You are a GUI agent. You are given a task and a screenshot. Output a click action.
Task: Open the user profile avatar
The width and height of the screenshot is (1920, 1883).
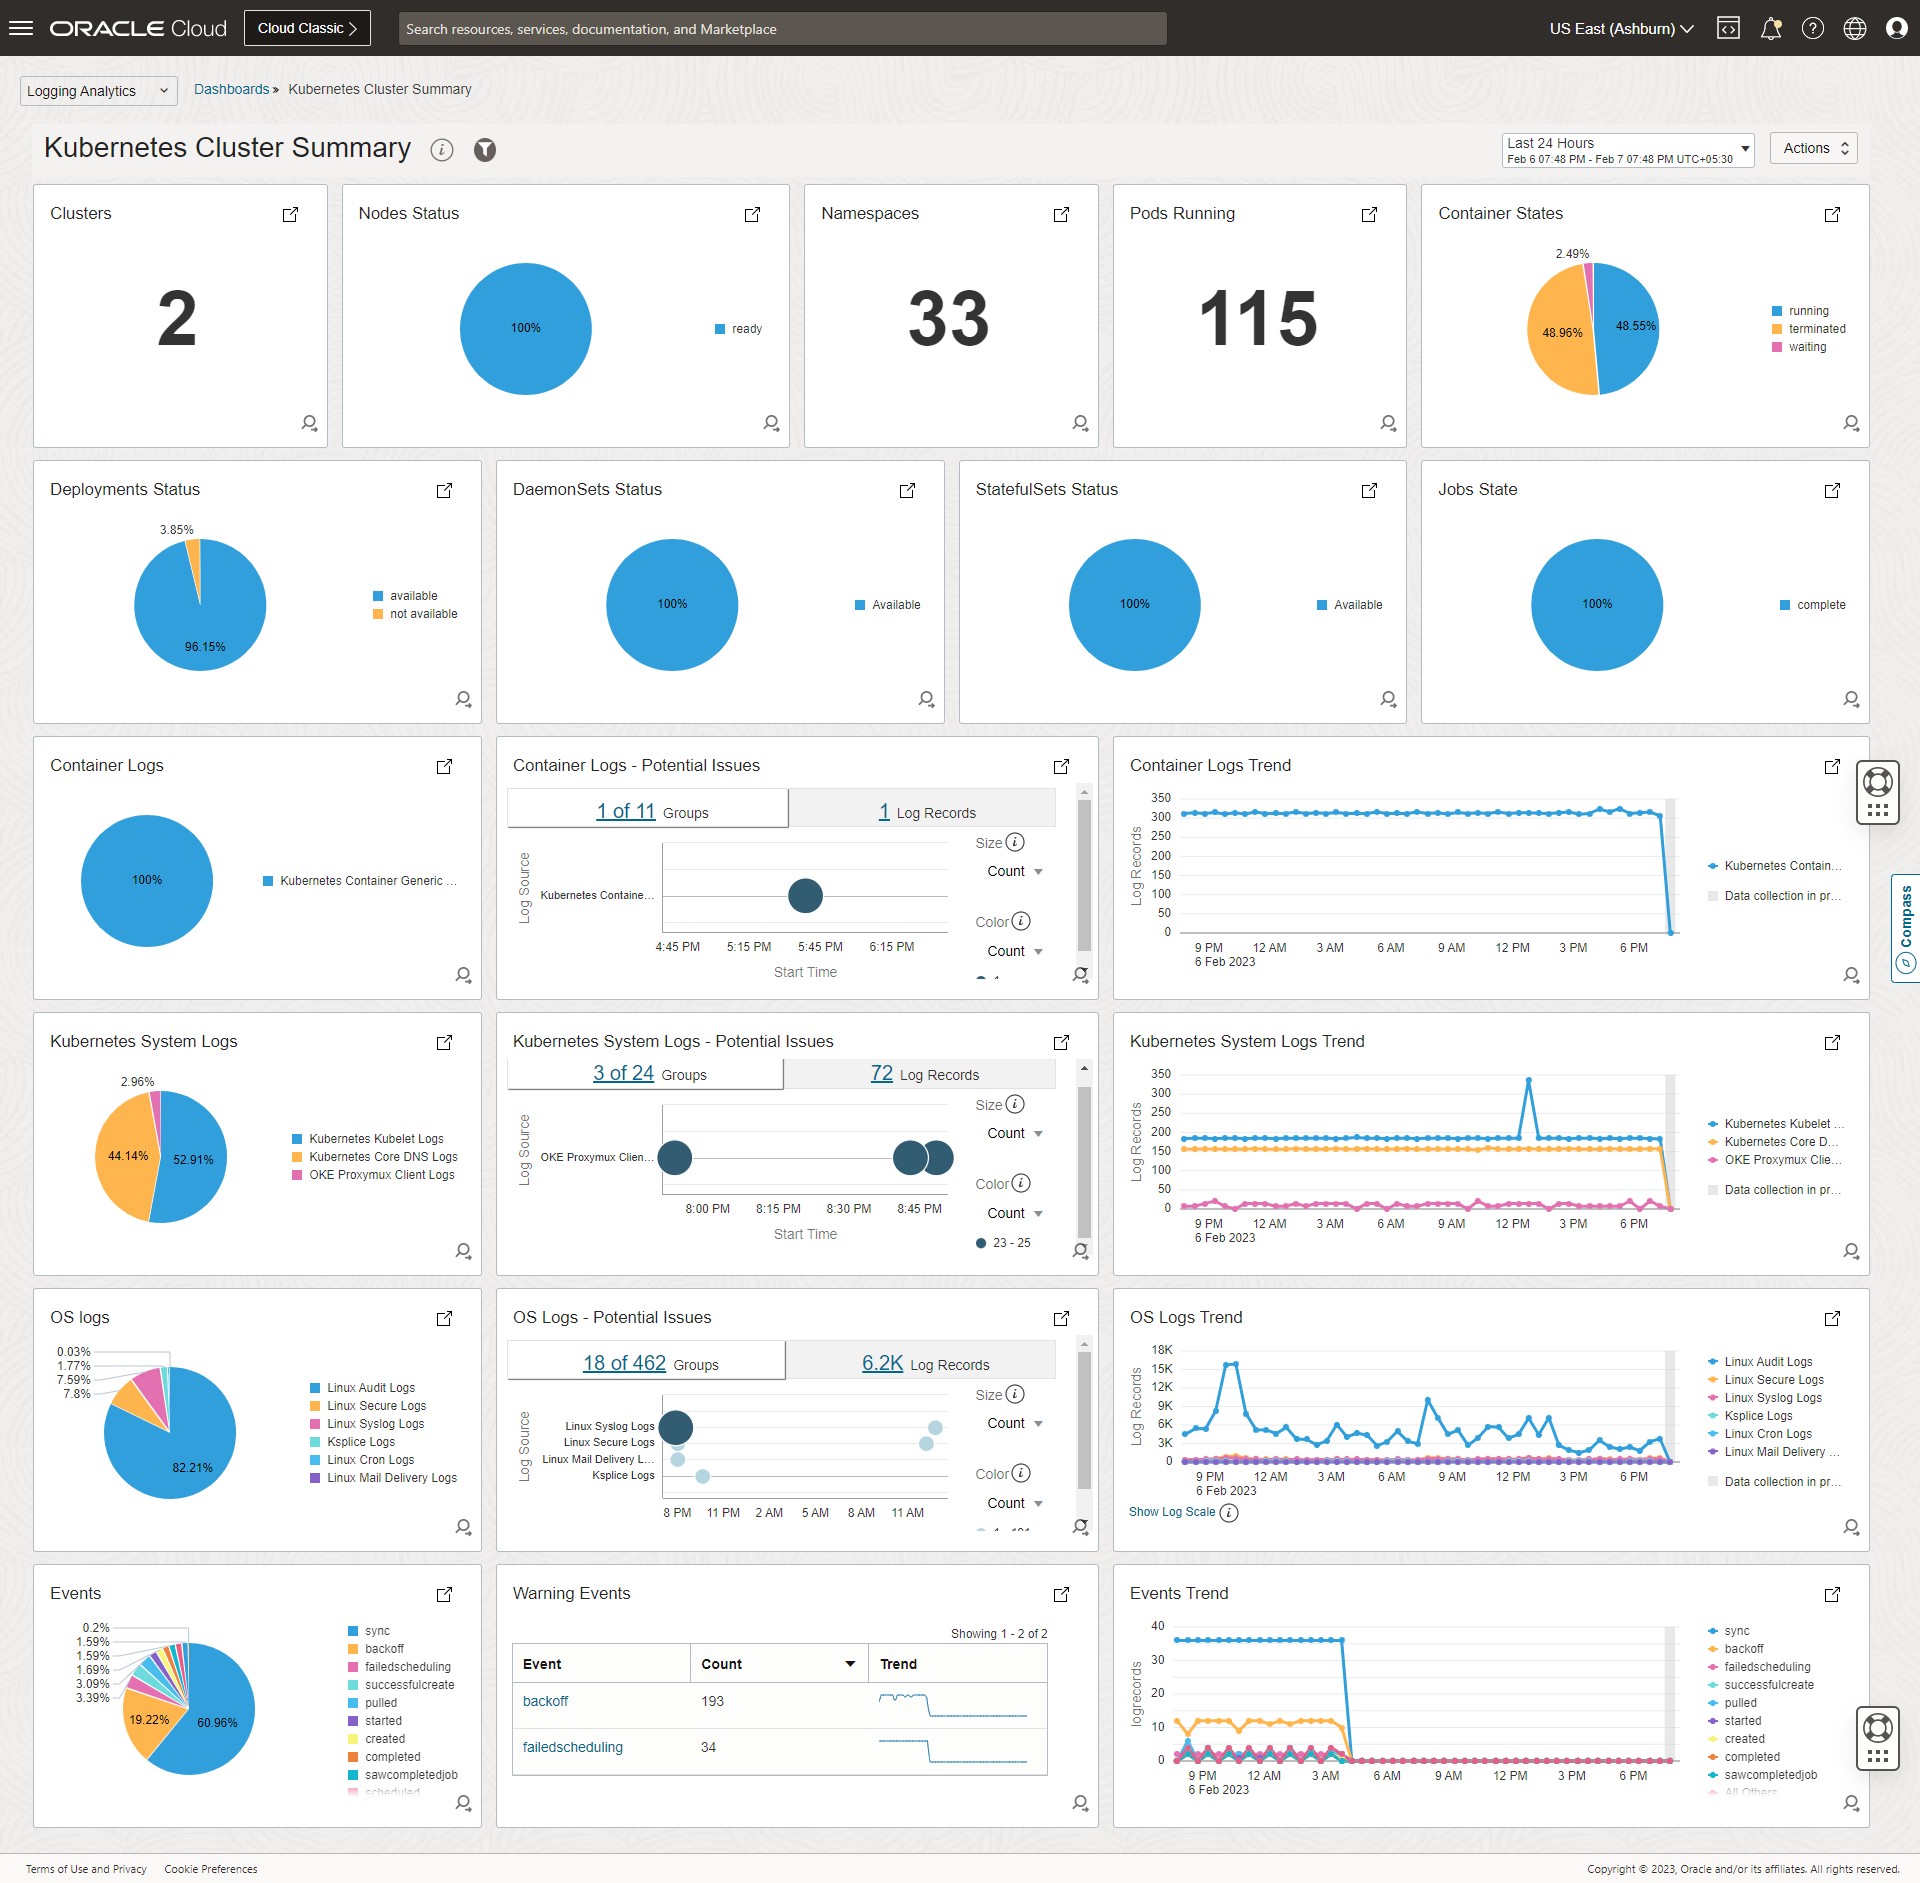[x=1897, y=28]
